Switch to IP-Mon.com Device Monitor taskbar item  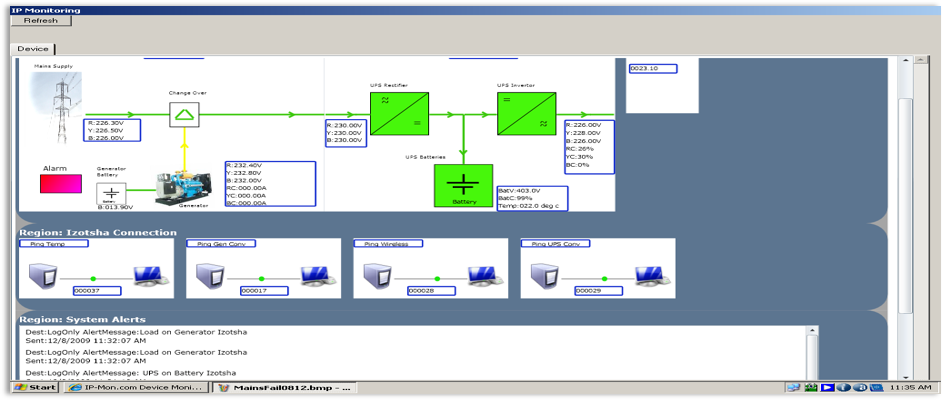pyautogui.click(x=136, y=387)
